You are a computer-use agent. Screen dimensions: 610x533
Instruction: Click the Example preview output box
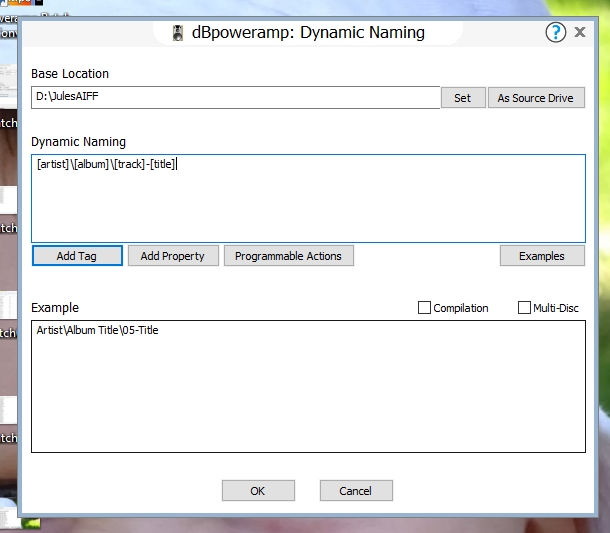[308, 386]
